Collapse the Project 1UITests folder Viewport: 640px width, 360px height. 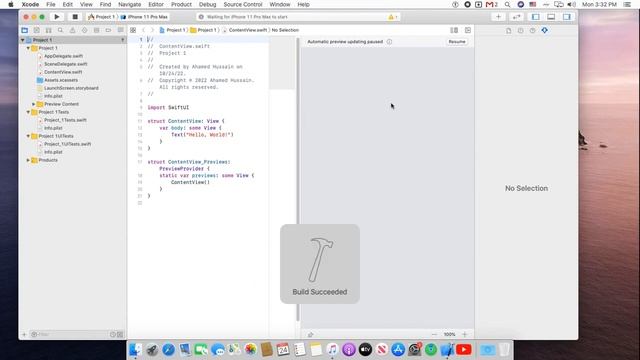pyautogui.click(x=28, y=136)
